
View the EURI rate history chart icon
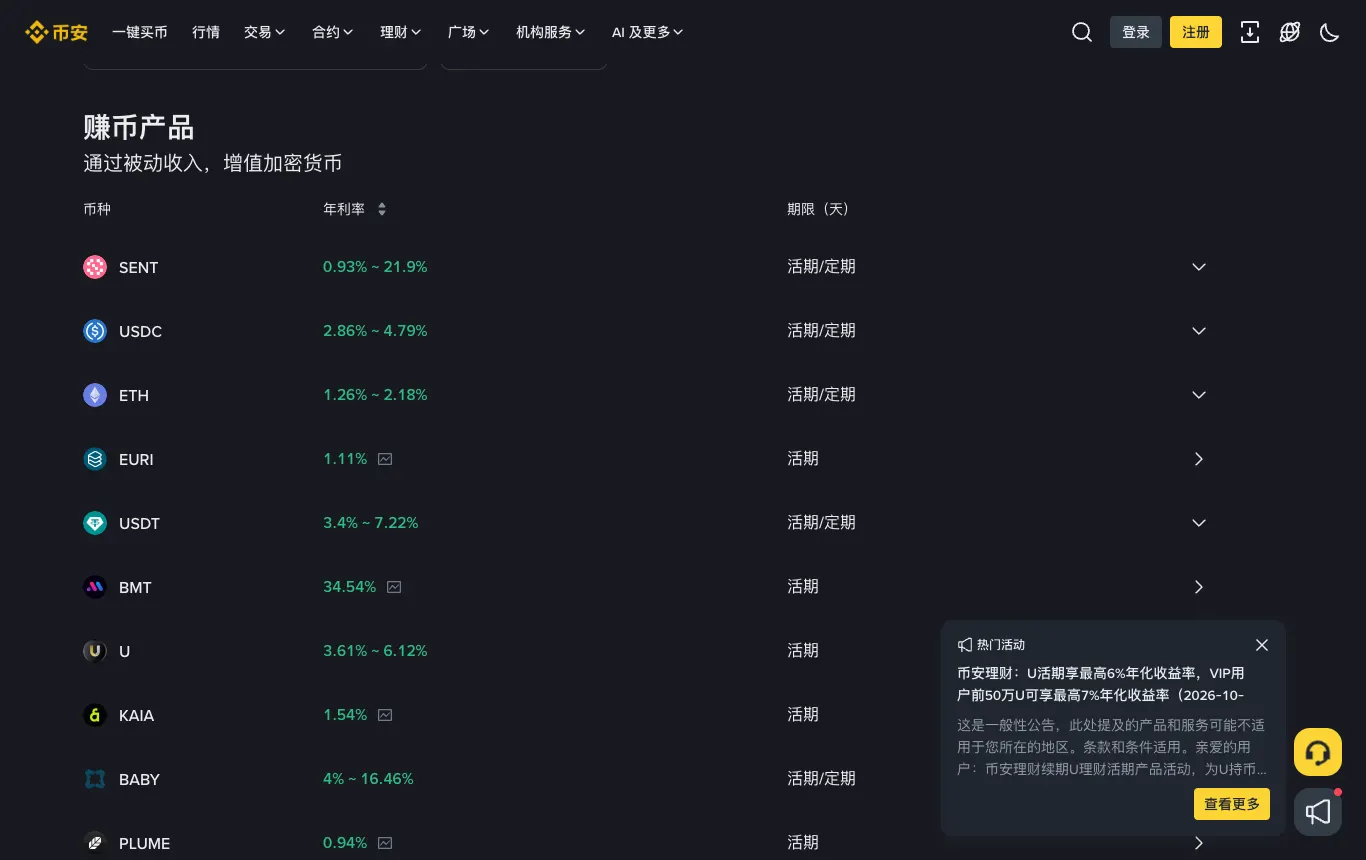click(385, 459)
